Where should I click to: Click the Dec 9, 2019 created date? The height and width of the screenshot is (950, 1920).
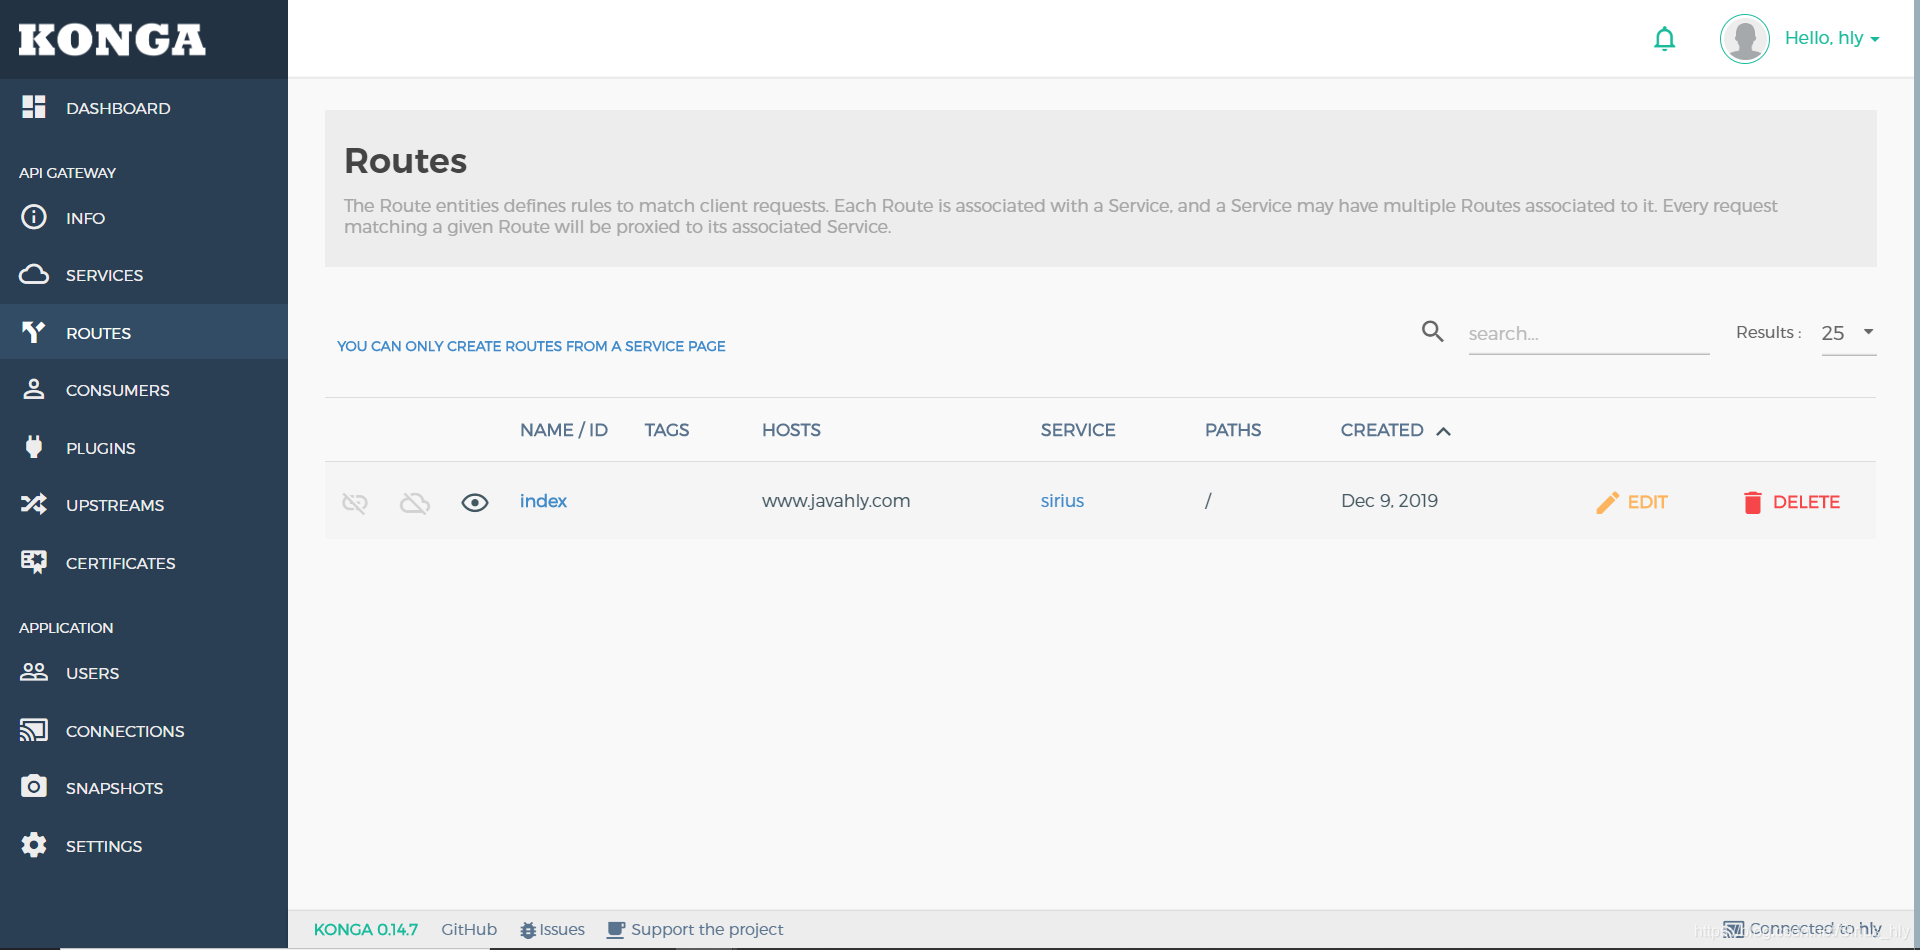tap(1389, 501)
